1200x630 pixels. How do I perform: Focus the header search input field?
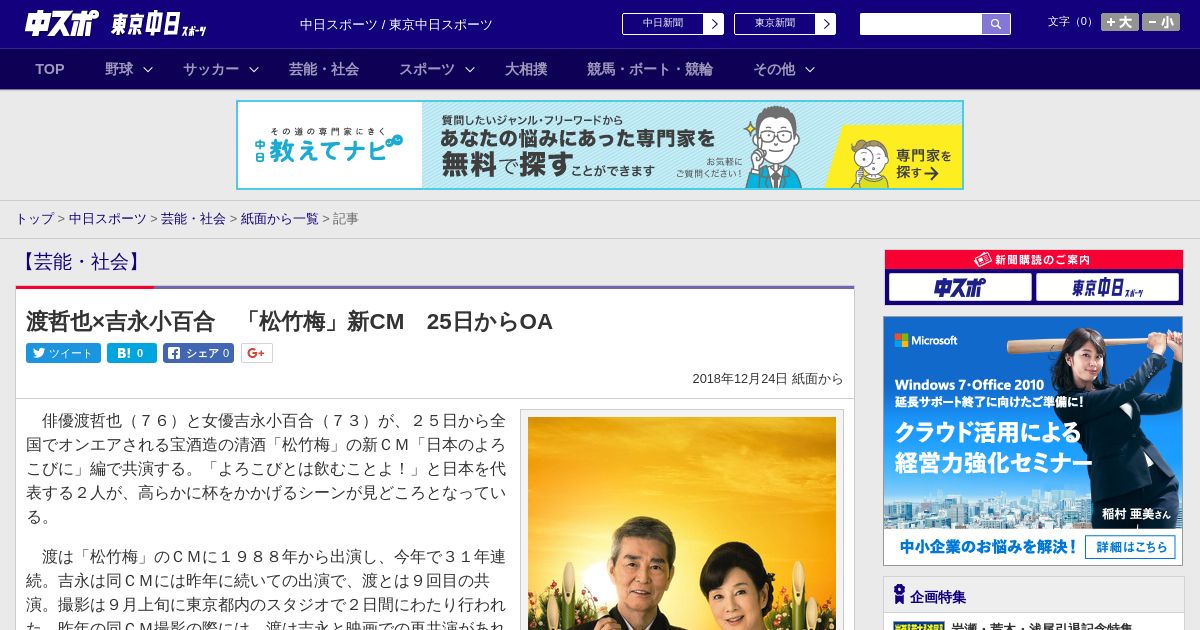921,24
